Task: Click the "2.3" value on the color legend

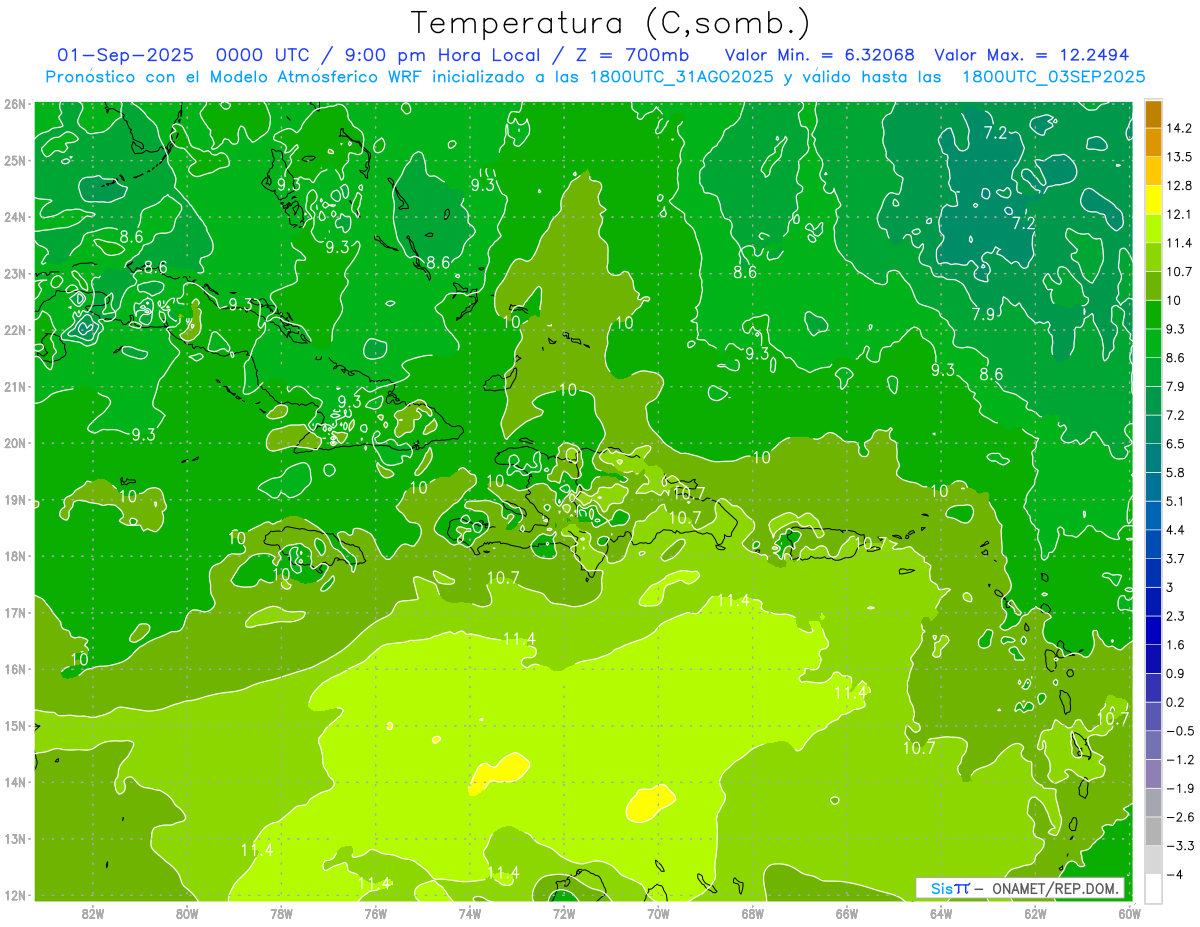Action: pos(1176,616)
